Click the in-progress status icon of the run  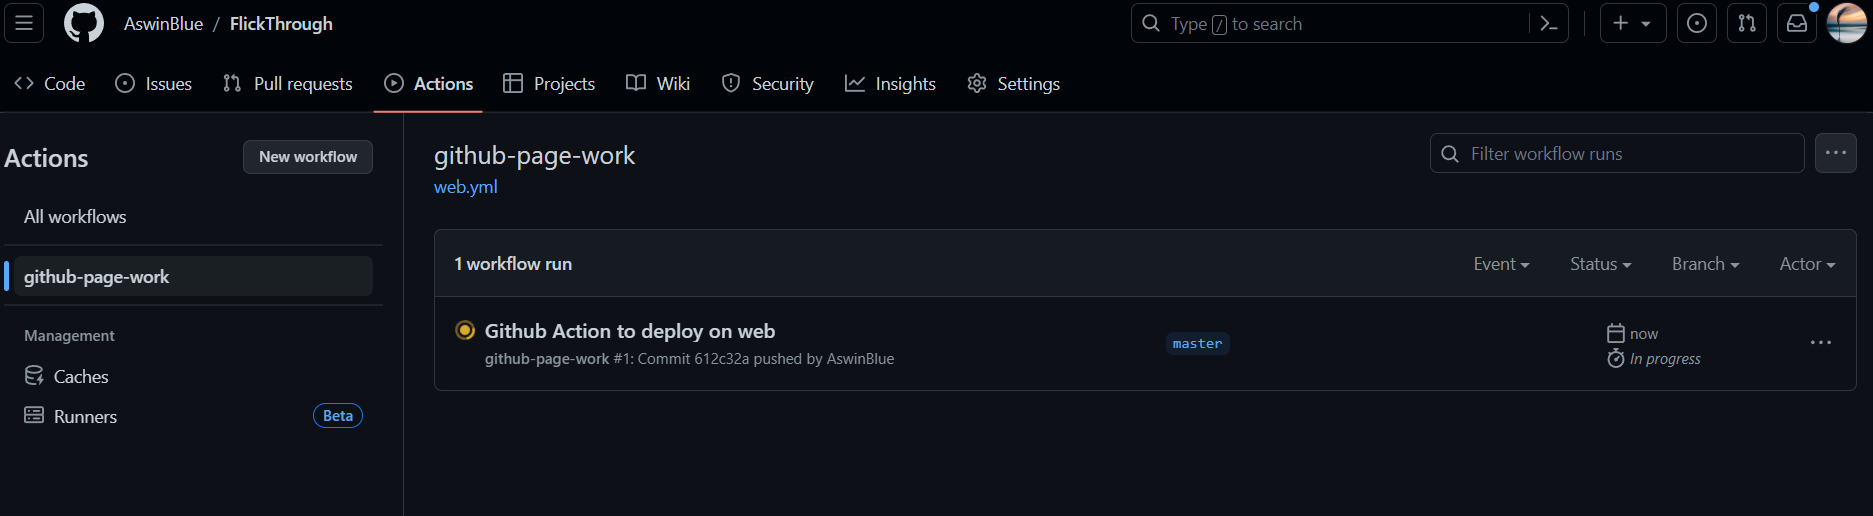tap(465, 330)
